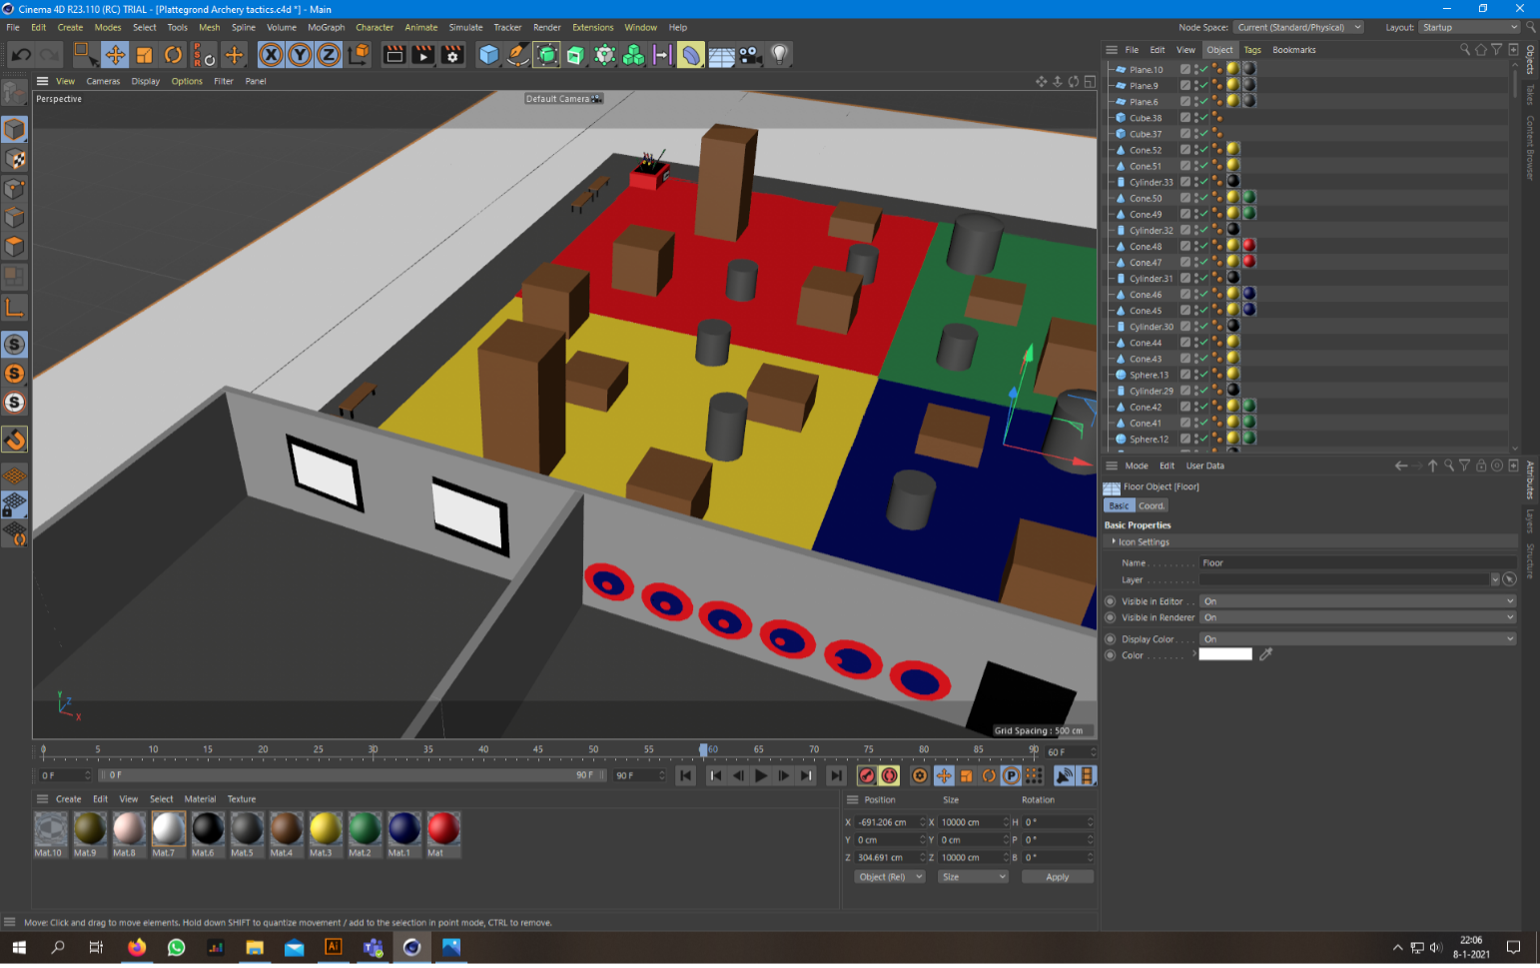Select the red Mat material thumbnail

[x=443, y=829]
